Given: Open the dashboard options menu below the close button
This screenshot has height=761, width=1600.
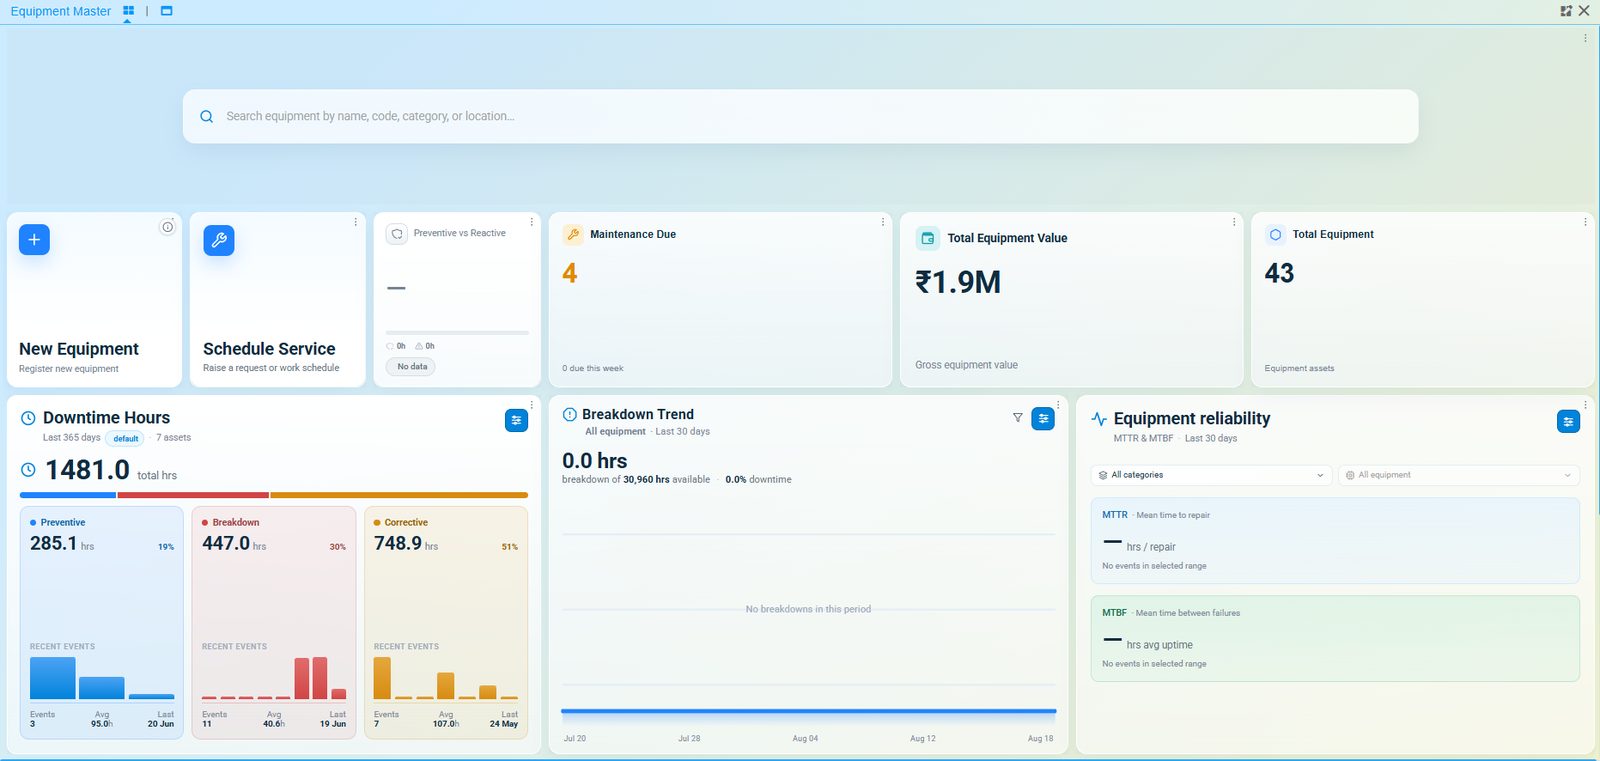Looking at the screenshot, I should [1585, 38].
